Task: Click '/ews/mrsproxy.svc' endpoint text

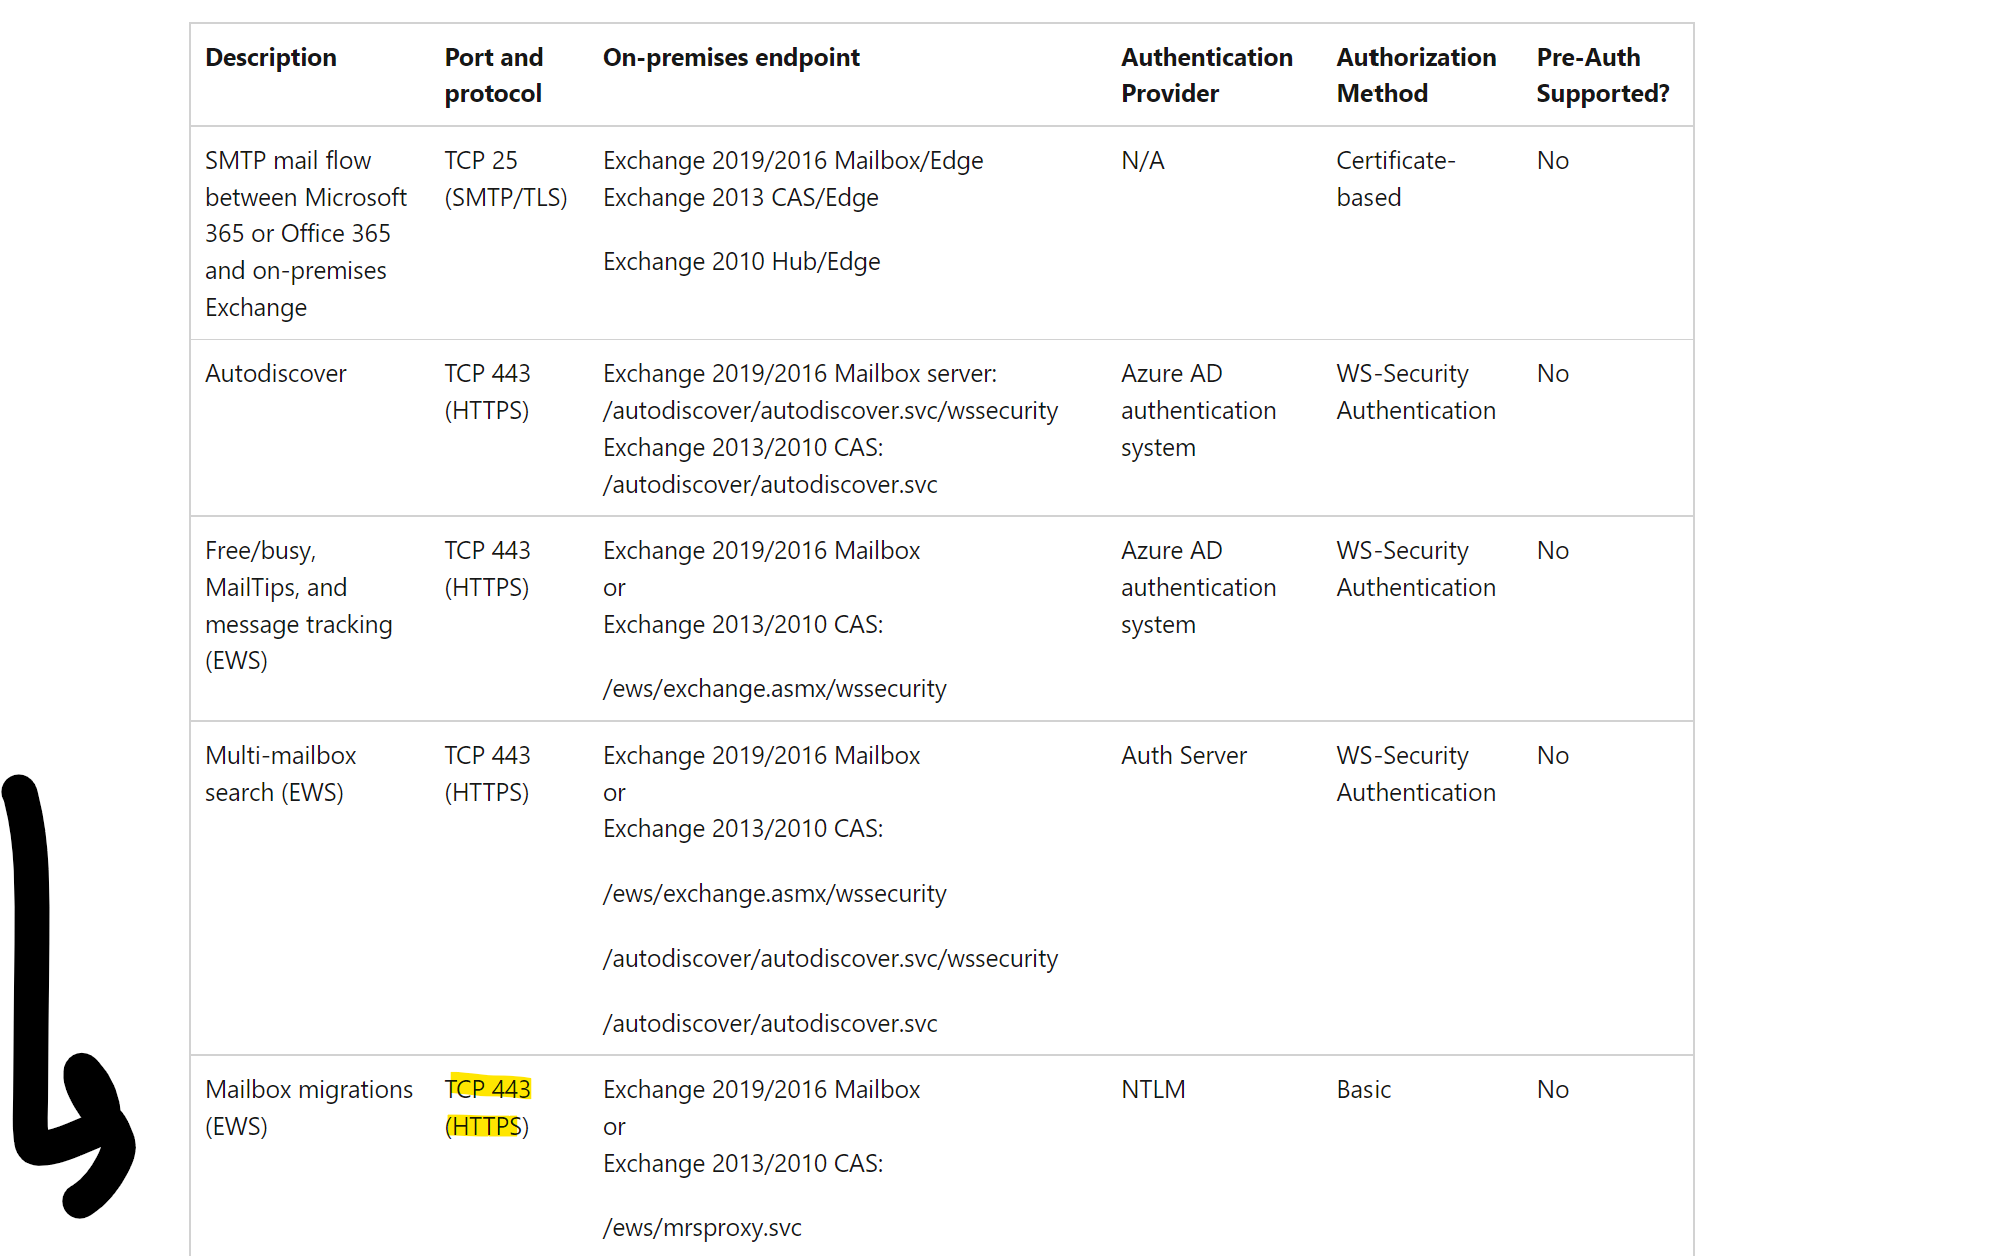Action: (703, 1228)
